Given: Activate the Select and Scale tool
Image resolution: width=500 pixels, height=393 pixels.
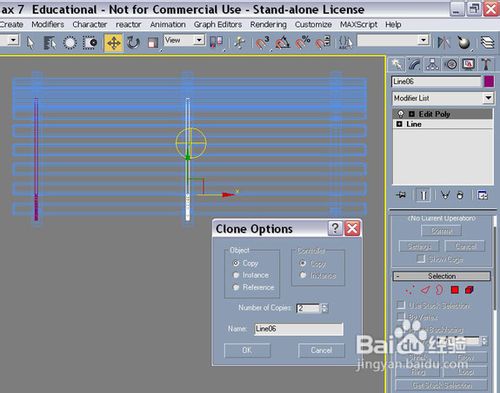Looking at the screenshot, I should click(x=153, y=43).
